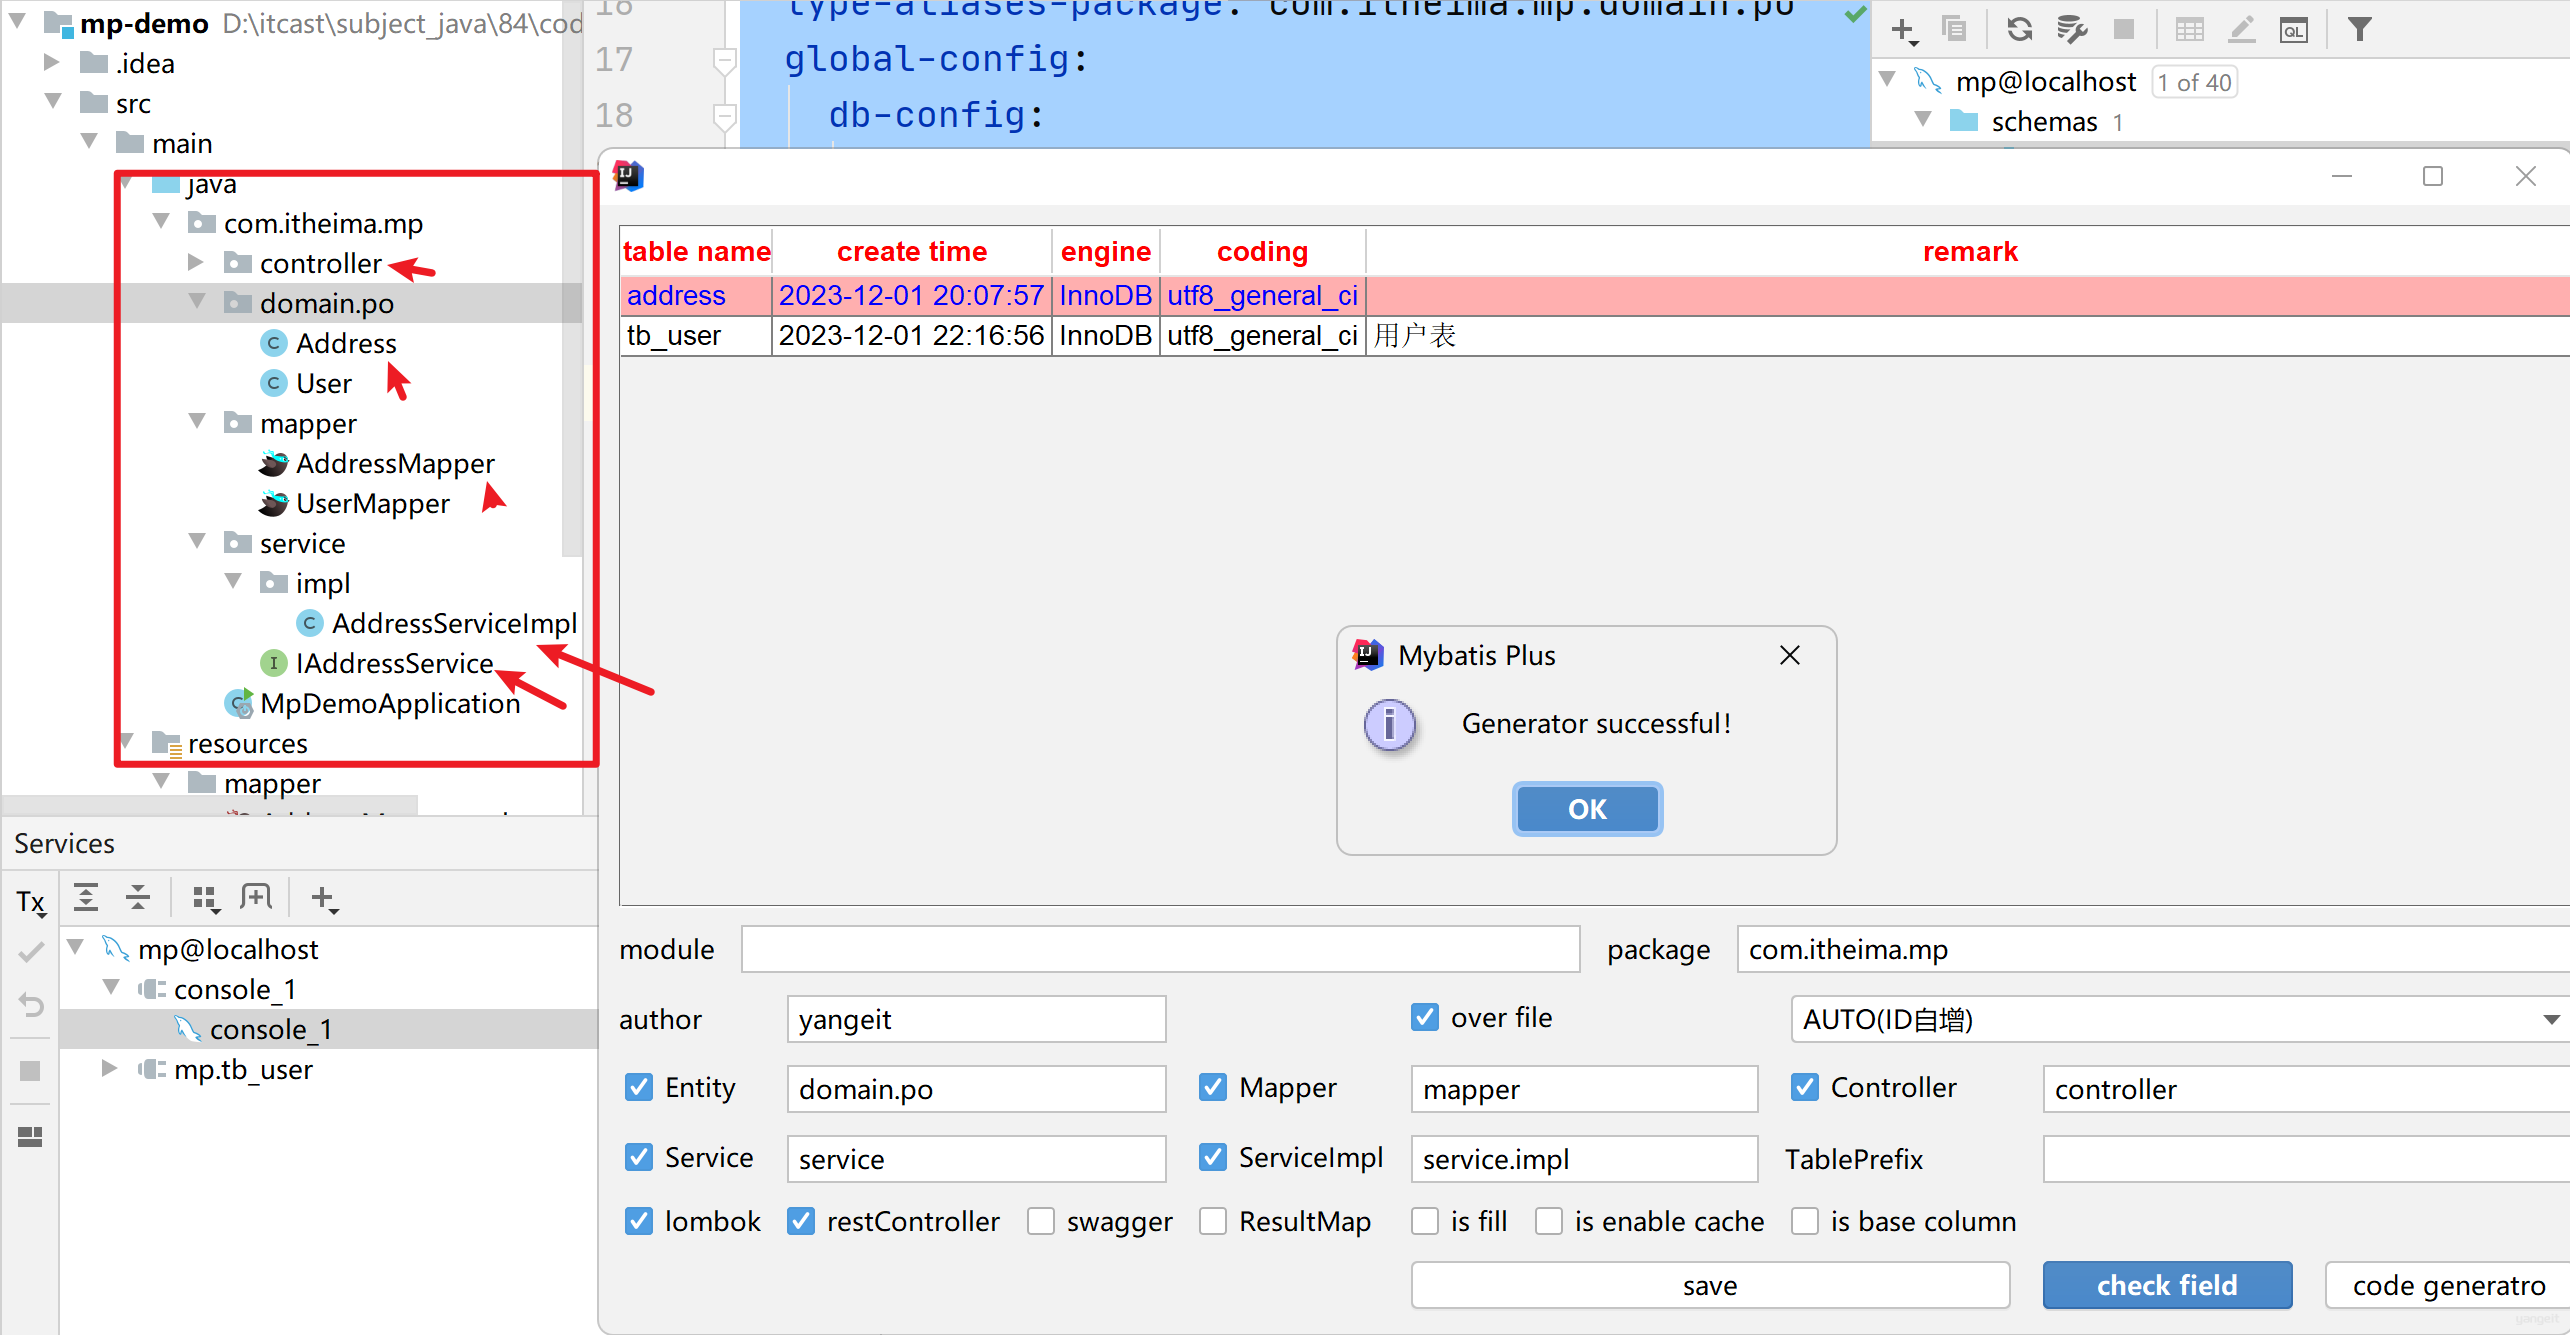Viewport: 2570px width, 1335px height.
Task: Click the commit checkmark in Services sidebar
Action: tap(30, 952)
